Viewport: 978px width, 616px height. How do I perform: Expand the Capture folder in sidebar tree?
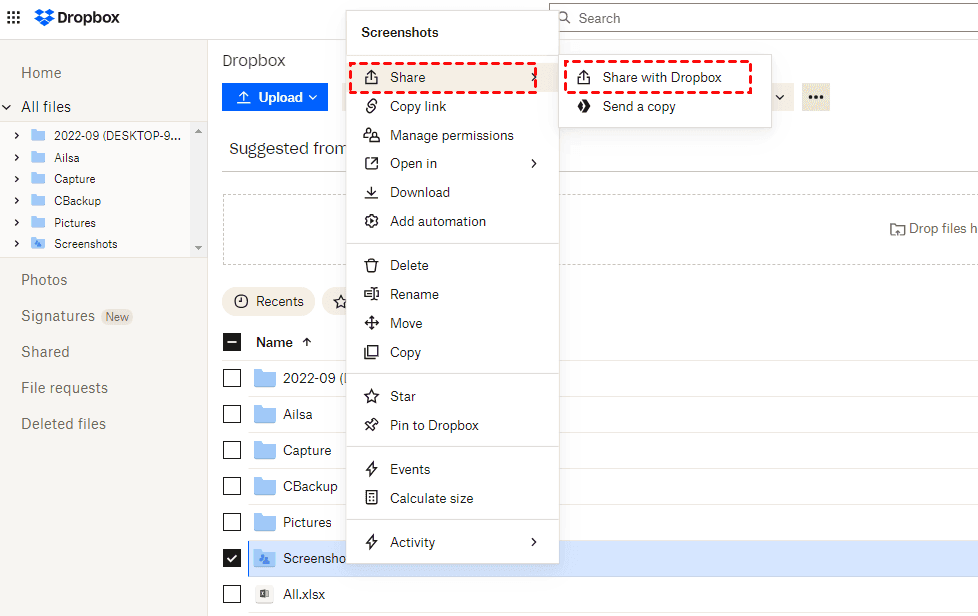click(x=17, y=179)
